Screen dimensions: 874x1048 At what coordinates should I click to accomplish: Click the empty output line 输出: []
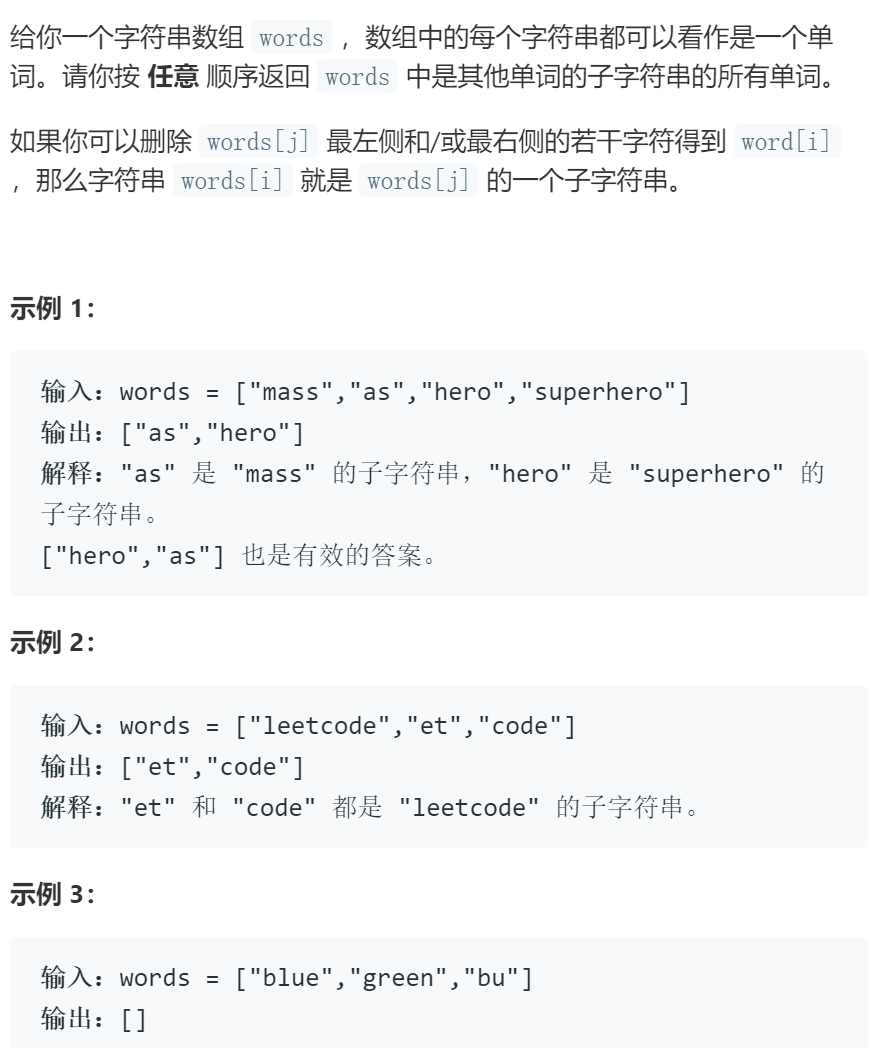94,1019
